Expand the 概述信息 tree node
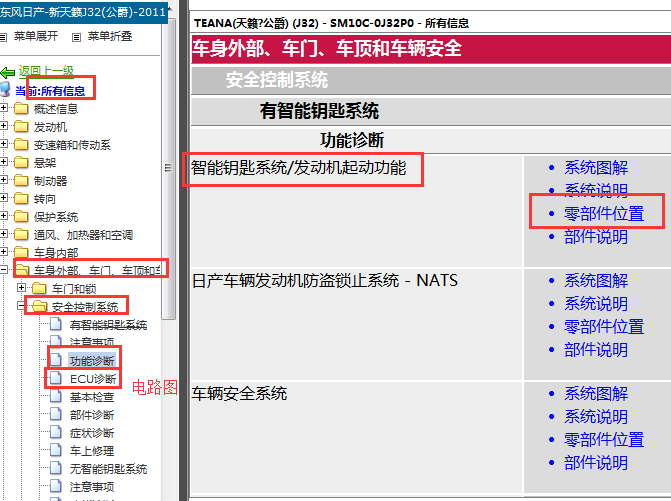Screen dimensions: 671x501 click(3, 107)
